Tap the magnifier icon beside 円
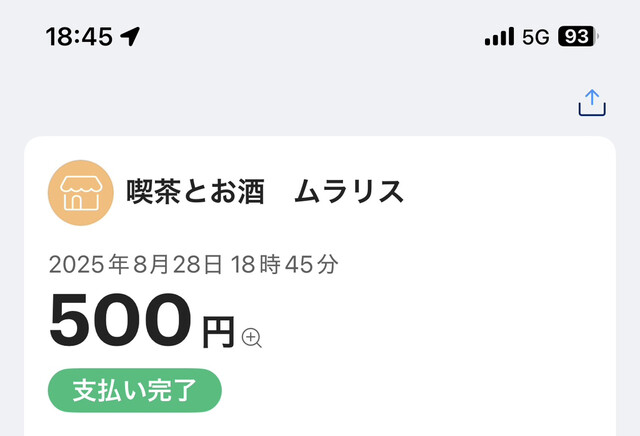The width and height of the screenshot is (640, 436). click(251, 337)
